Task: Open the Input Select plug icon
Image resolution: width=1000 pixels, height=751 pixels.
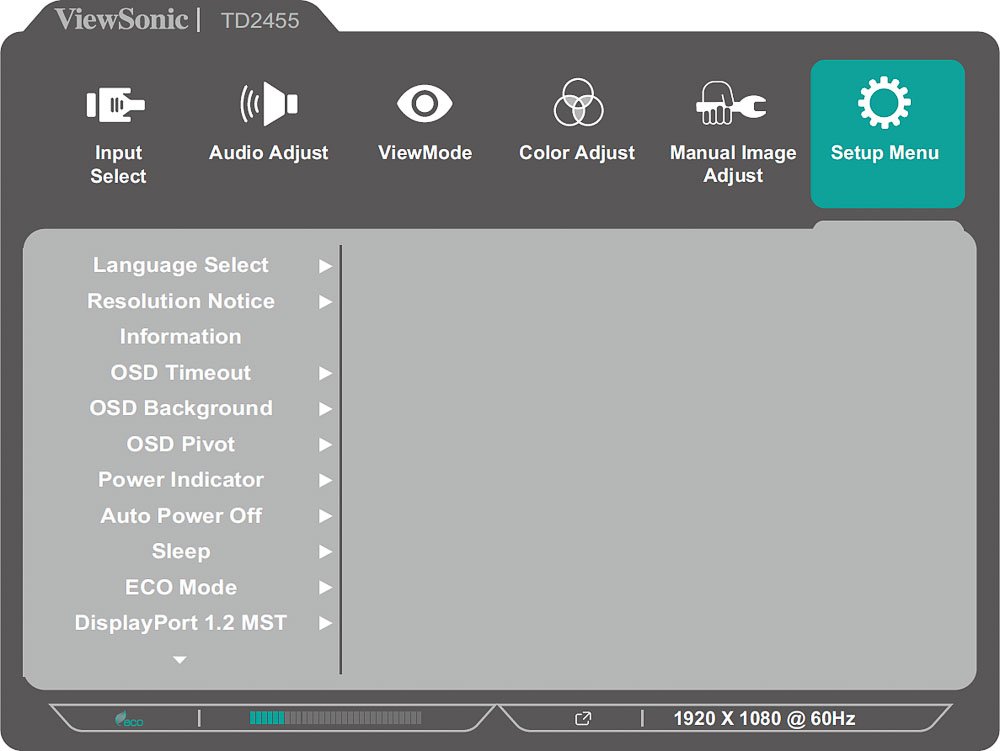Action: point(117,105)
